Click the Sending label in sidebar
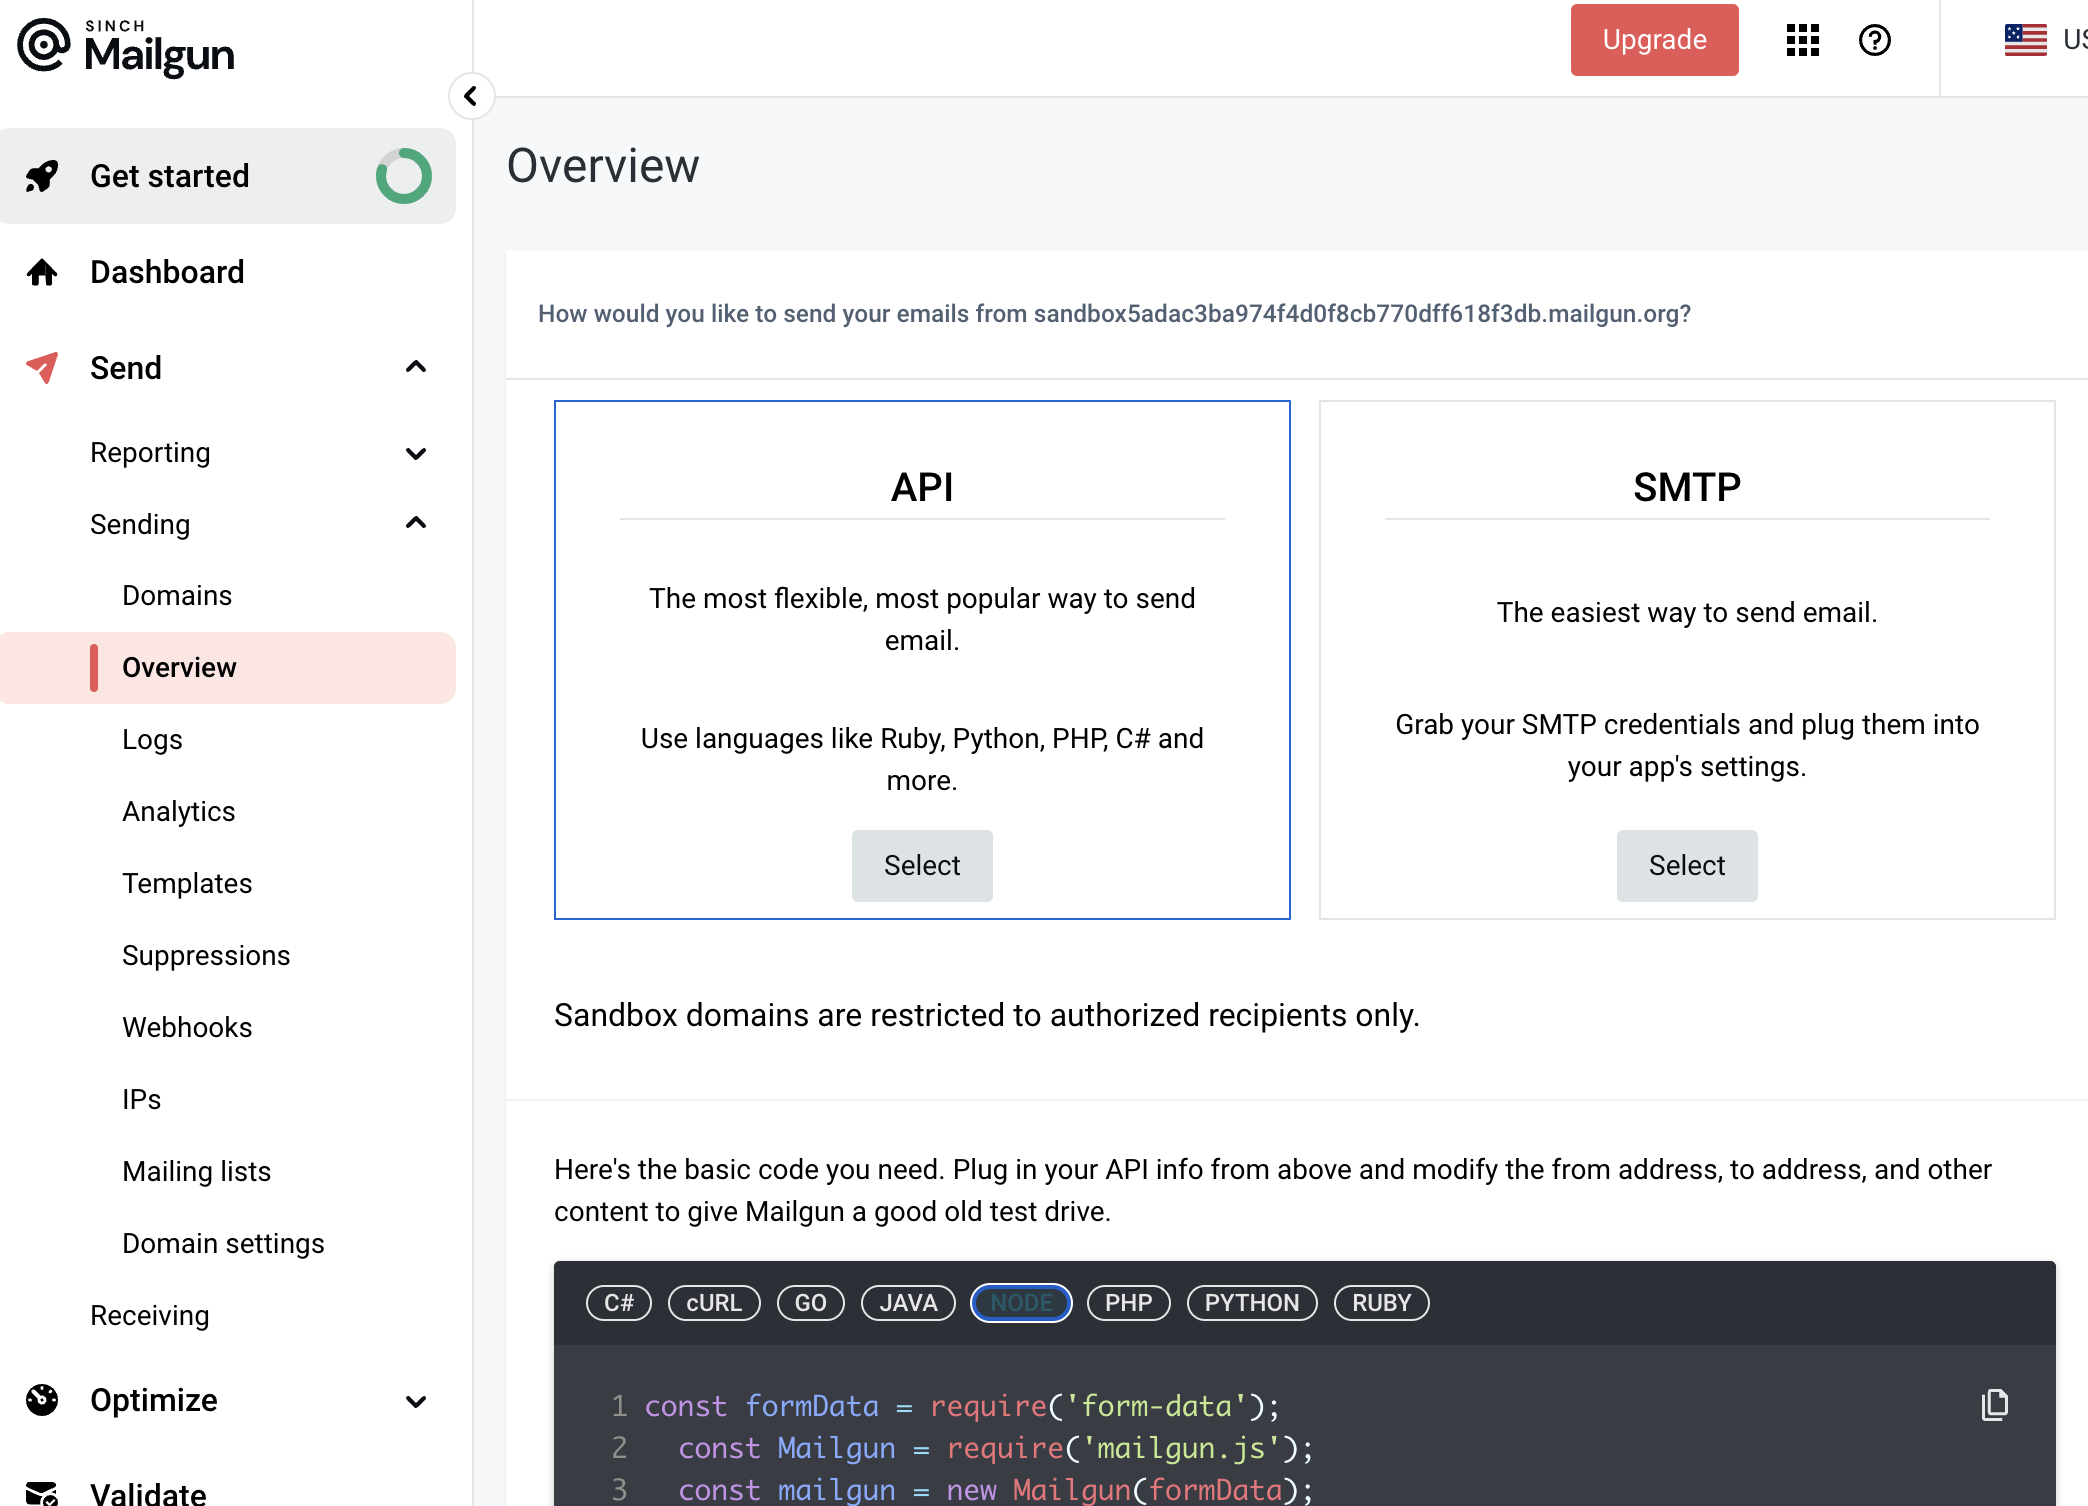 tap(140, 524)
